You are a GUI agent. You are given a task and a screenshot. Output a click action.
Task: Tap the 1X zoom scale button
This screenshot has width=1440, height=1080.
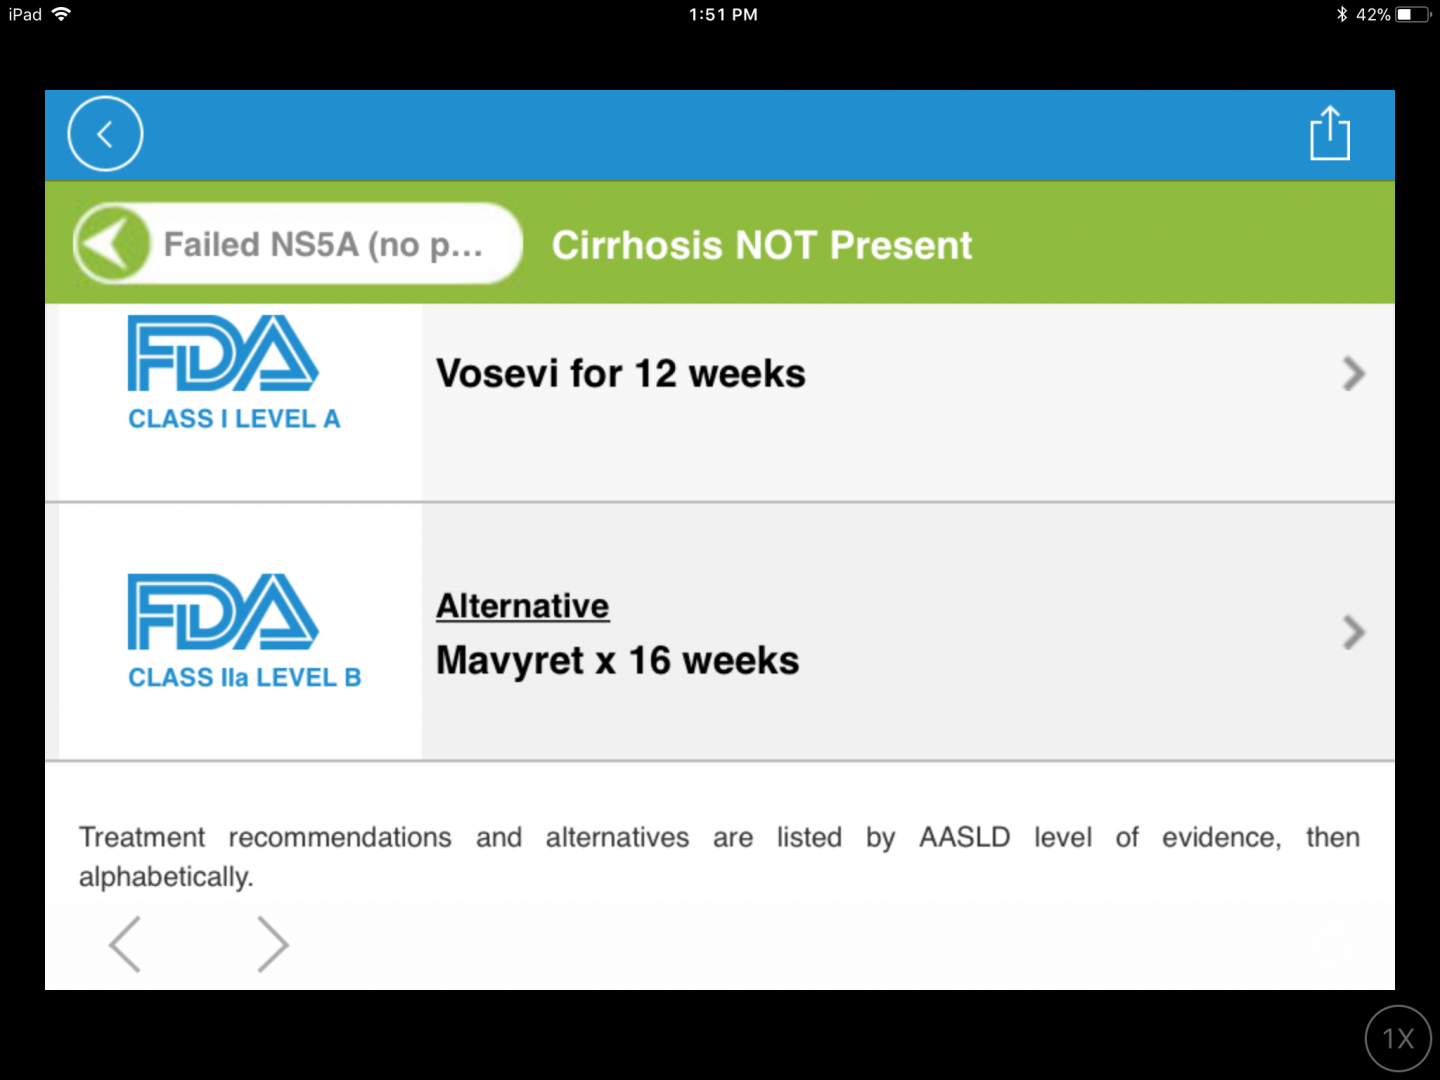(x=1398, y=1039)
